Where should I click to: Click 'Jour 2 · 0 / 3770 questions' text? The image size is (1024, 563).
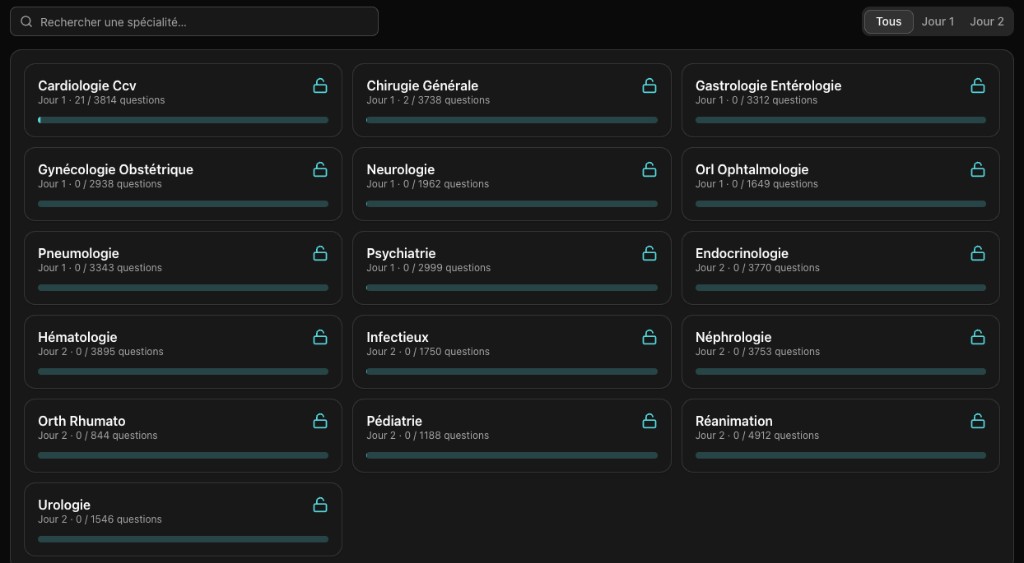[x=758, y=268]
